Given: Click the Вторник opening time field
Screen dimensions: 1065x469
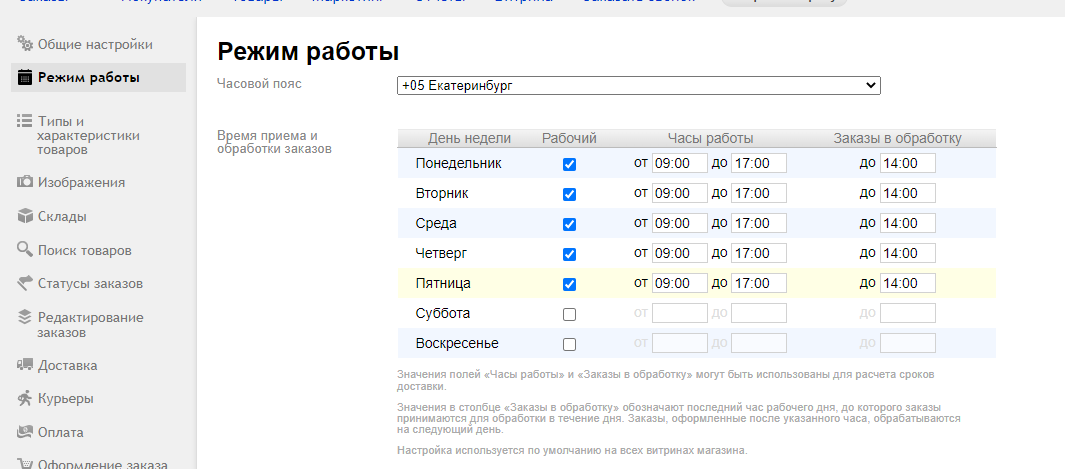Looking at the screenshot, I should tap(679, 193).
